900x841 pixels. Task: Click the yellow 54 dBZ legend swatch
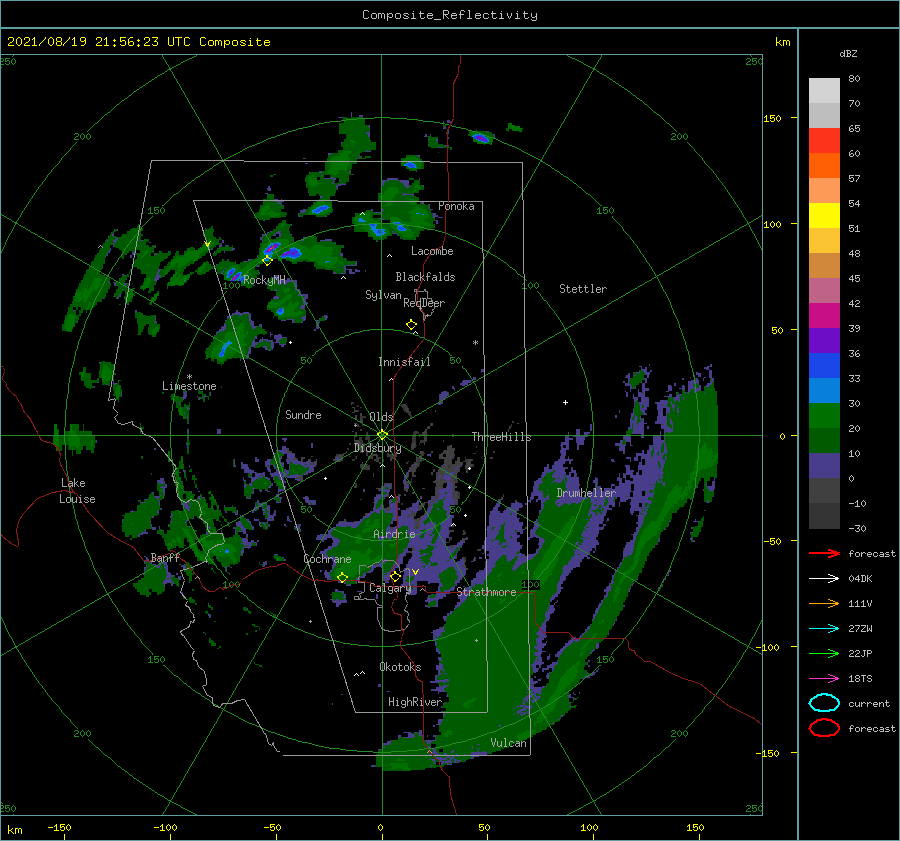[x=824, y=215]
